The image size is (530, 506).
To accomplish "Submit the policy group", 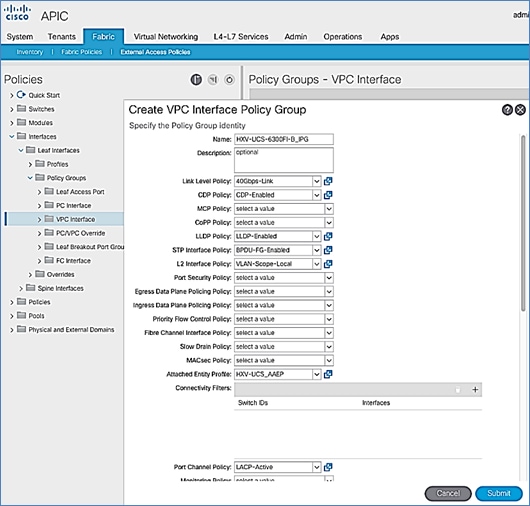I will click(499, 493).
